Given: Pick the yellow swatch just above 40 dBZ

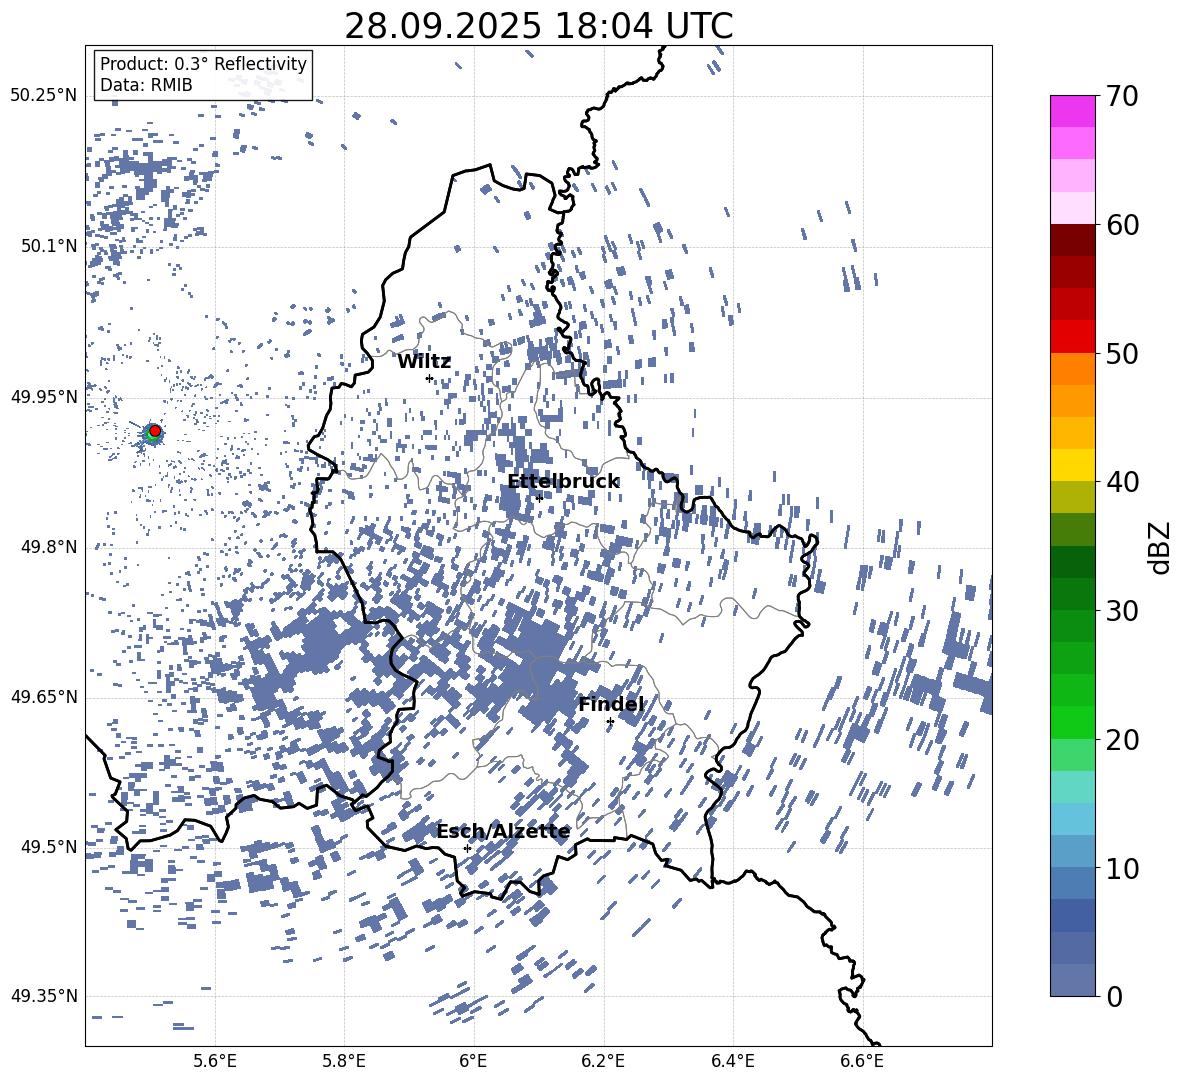Looking at the screenshot, I should click(1072, 465).
